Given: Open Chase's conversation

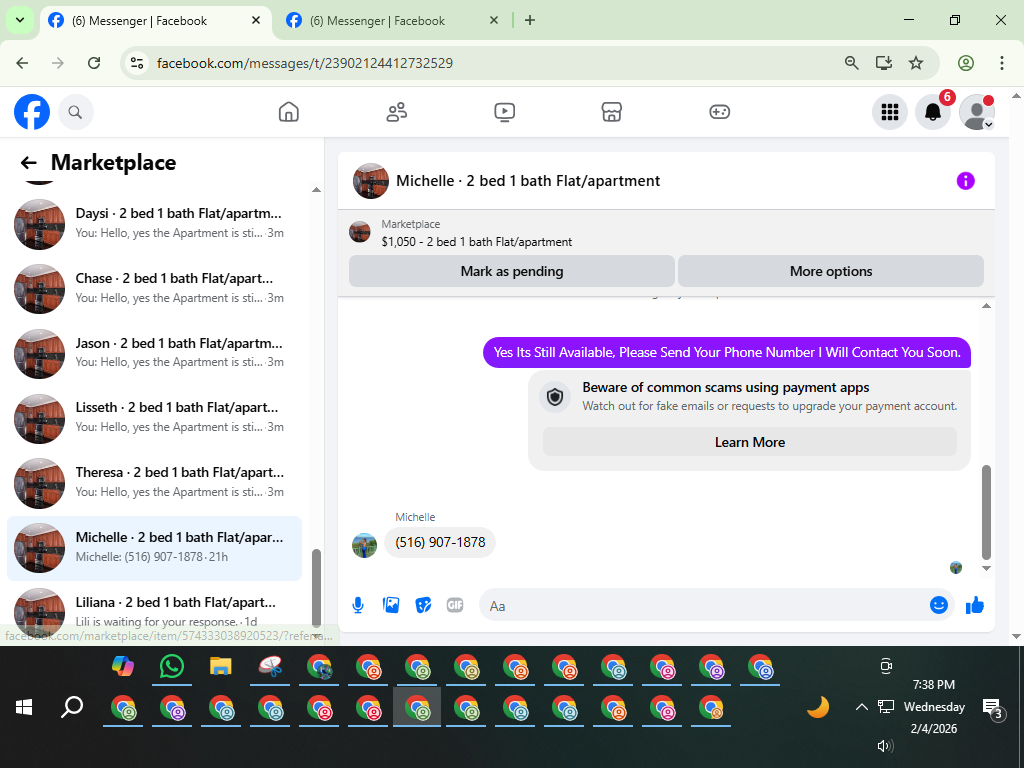Looking at the screenshot, I should click(155, 288).
